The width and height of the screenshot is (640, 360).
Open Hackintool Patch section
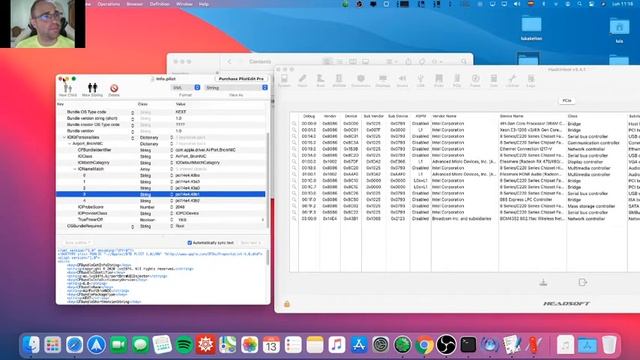tap(302, 80)
